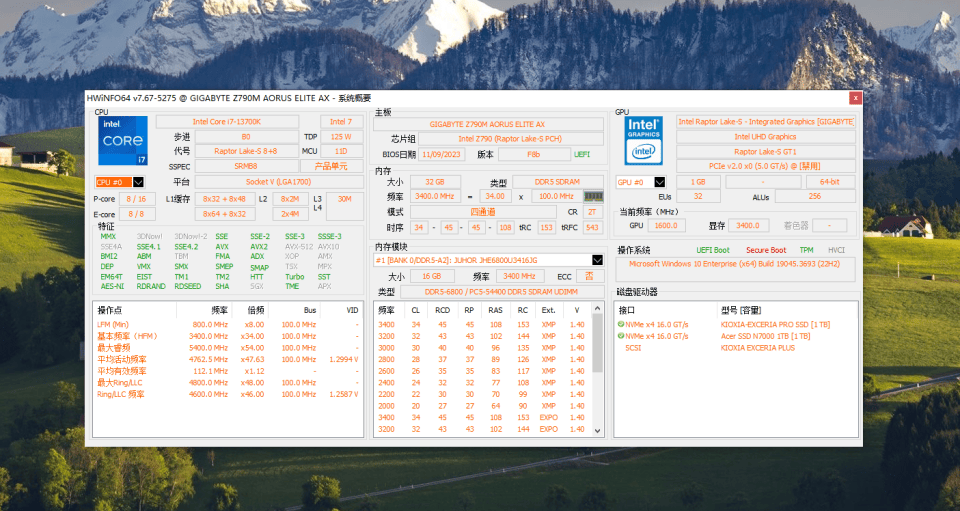Click the HVCI indicator
The width and height of the screenshot is (960, 511).
(836, 250)
